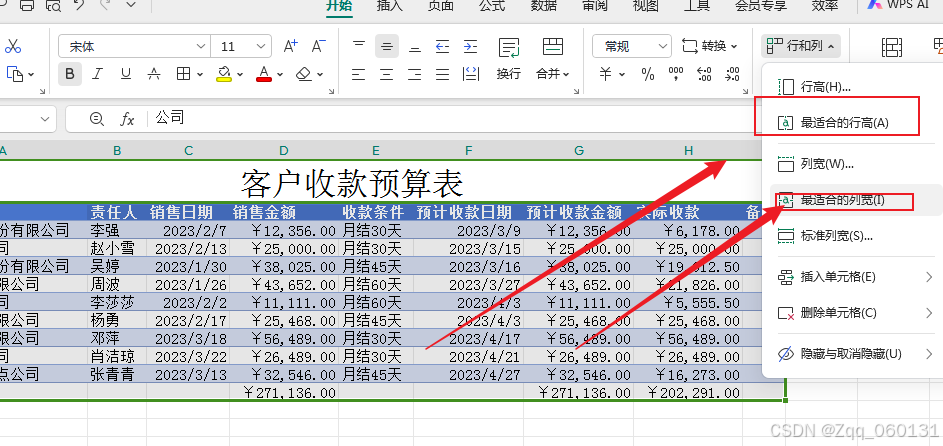The width and height of the screenshot is (943, 446).
Task: Choose 最适合的行高(A) menu item
Action: pyautogui.click(x=849, y=123)
